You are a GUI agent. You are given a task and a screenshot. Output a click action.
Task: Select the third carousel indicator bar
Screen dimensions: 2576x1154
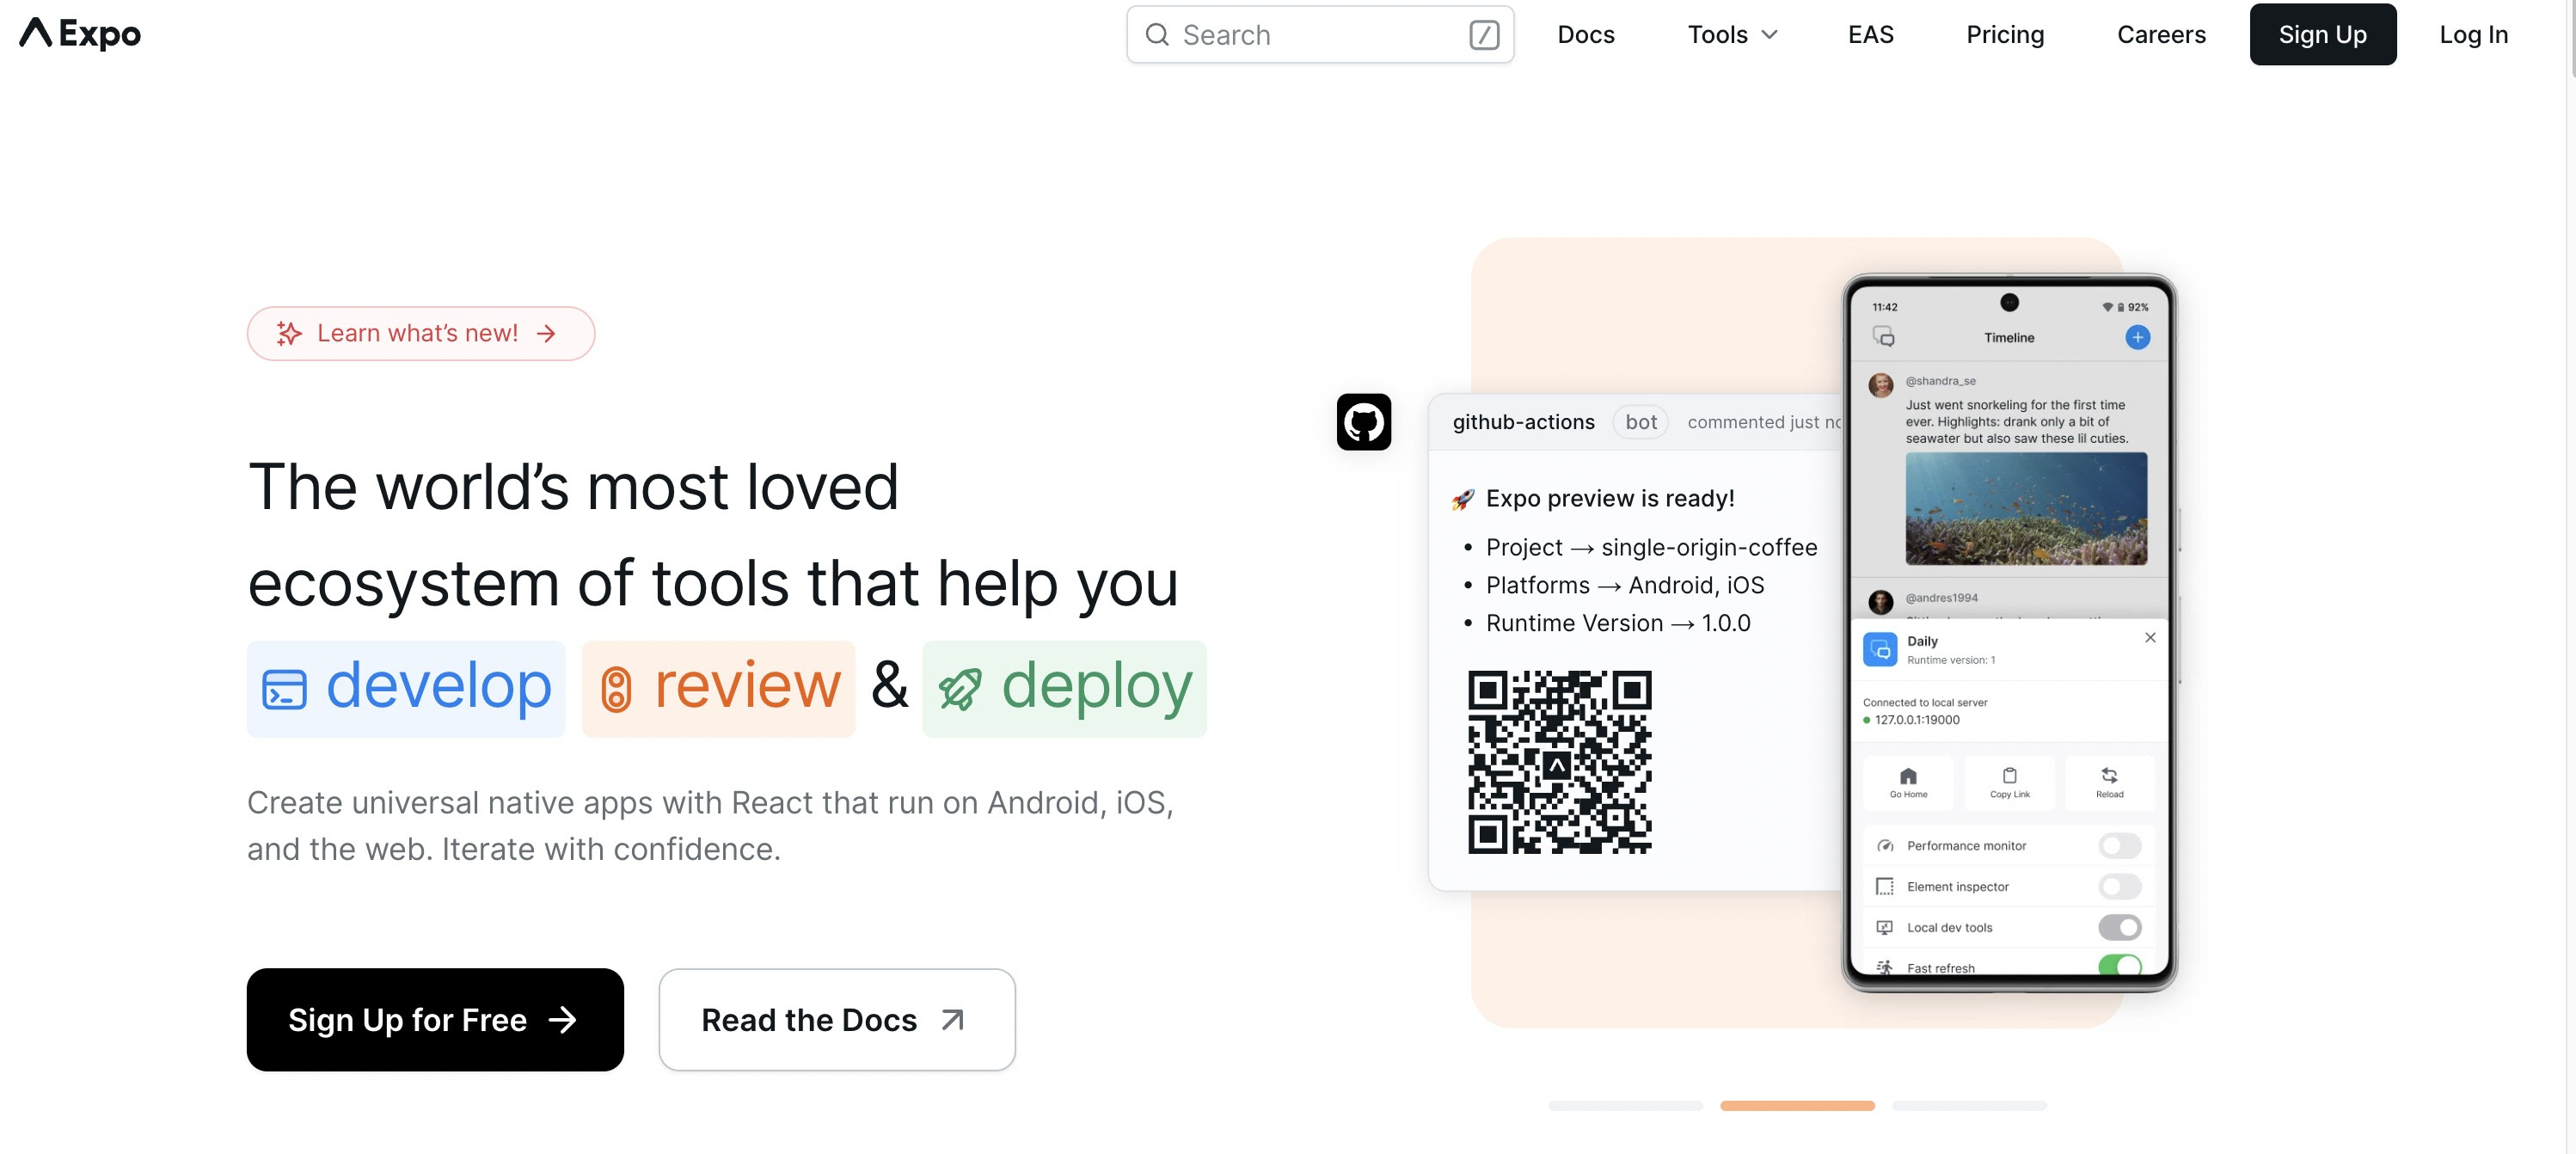coord(1969,1106)
